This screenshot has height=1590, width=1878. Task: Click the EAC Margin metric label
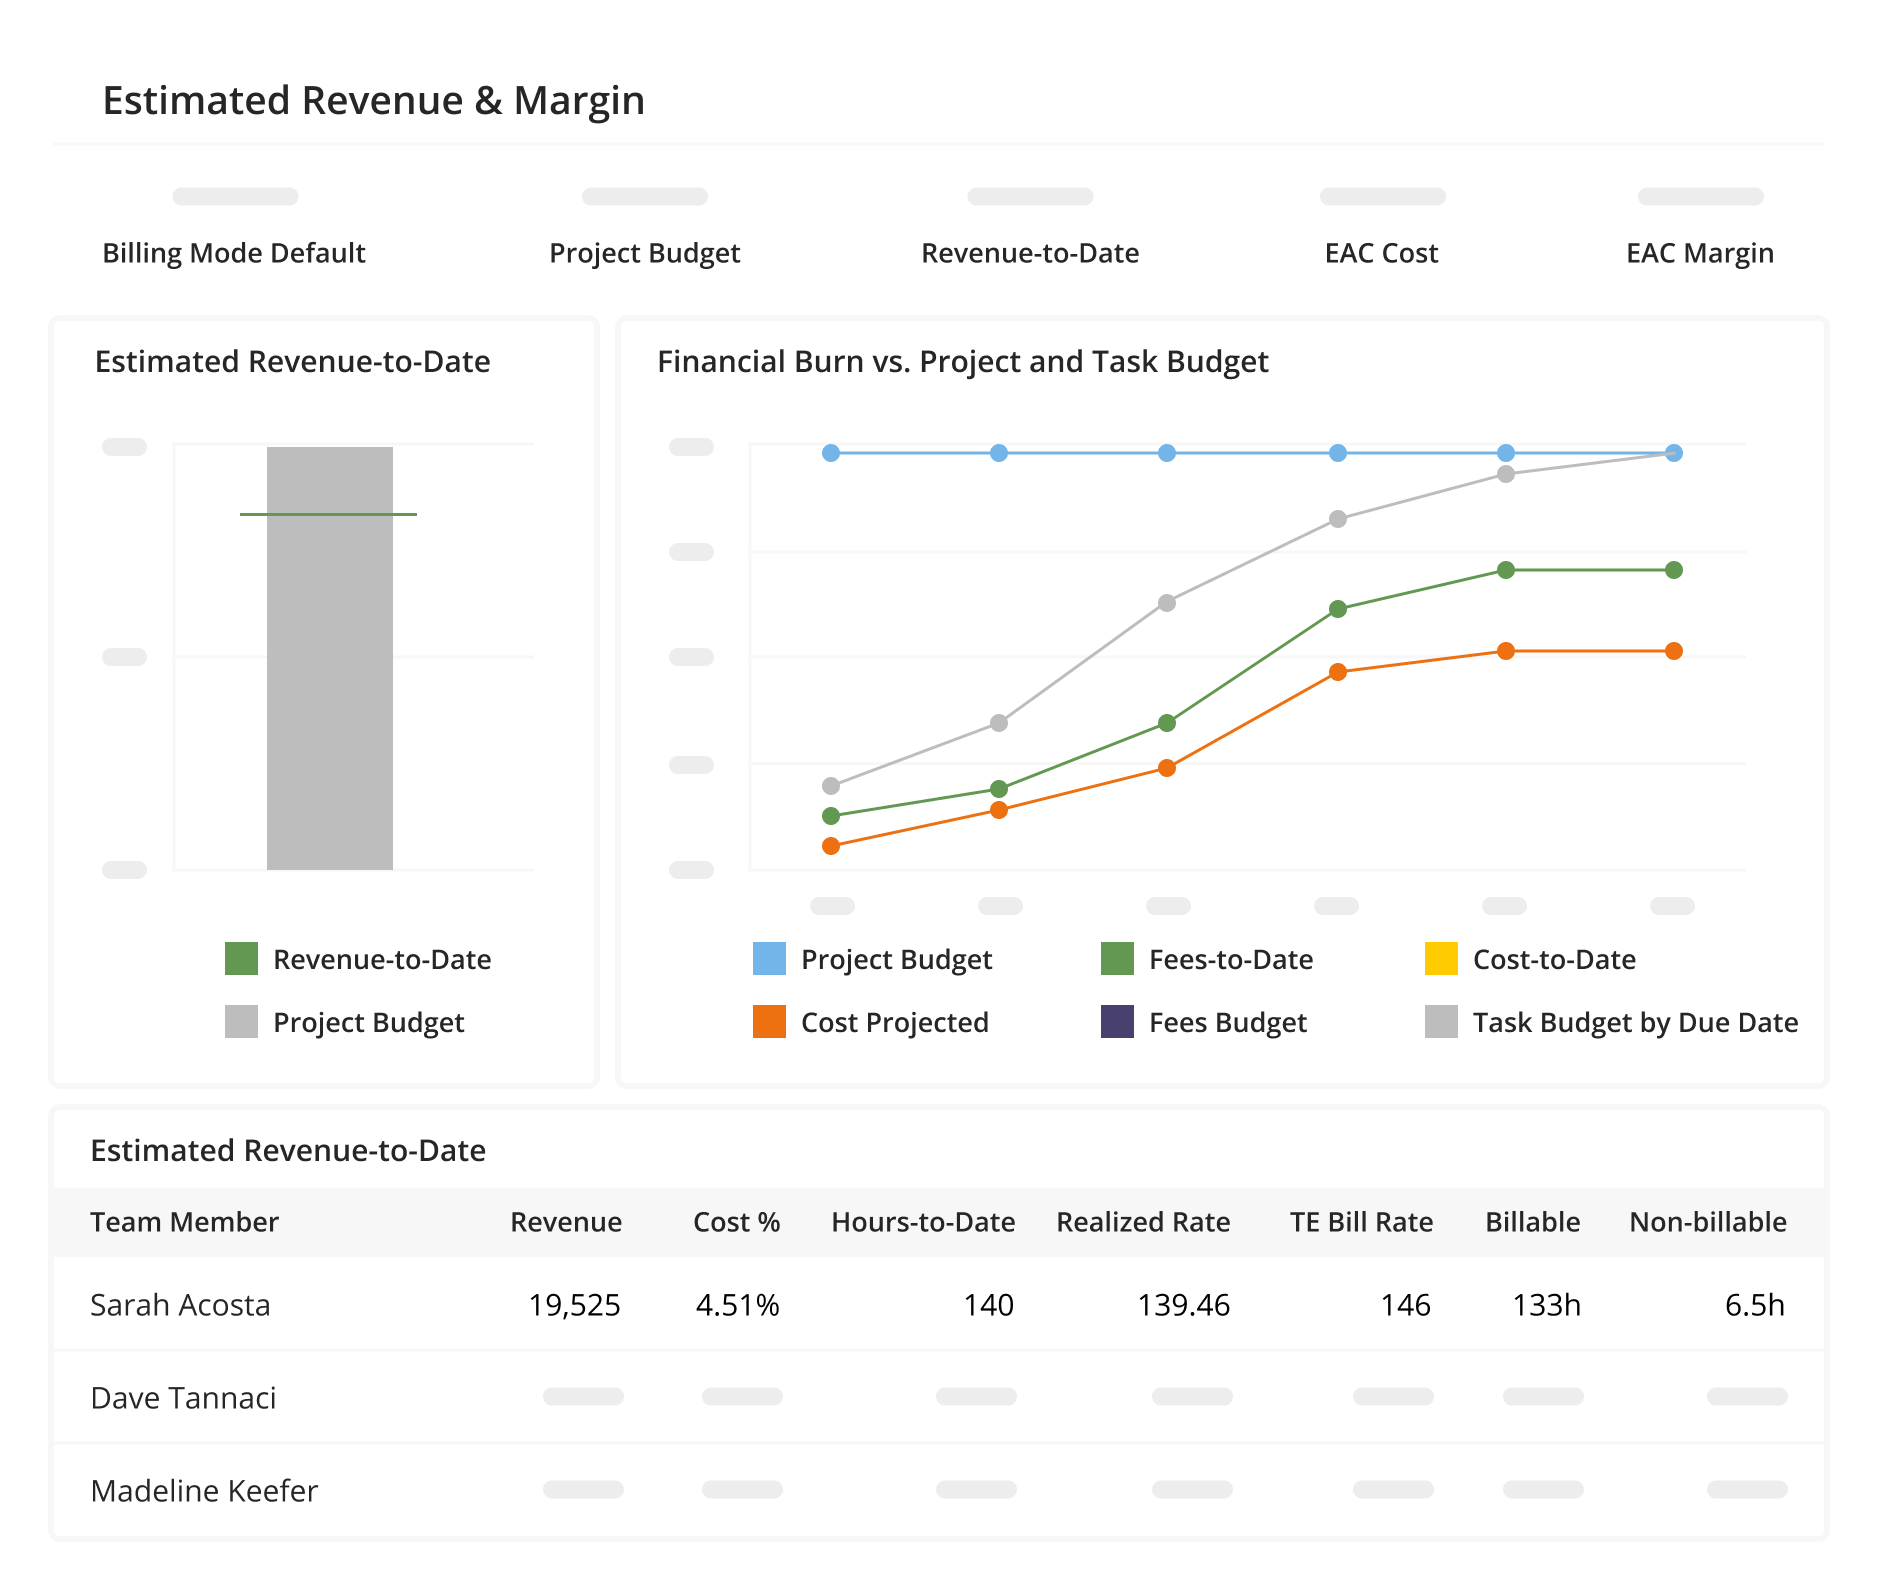1700,253
